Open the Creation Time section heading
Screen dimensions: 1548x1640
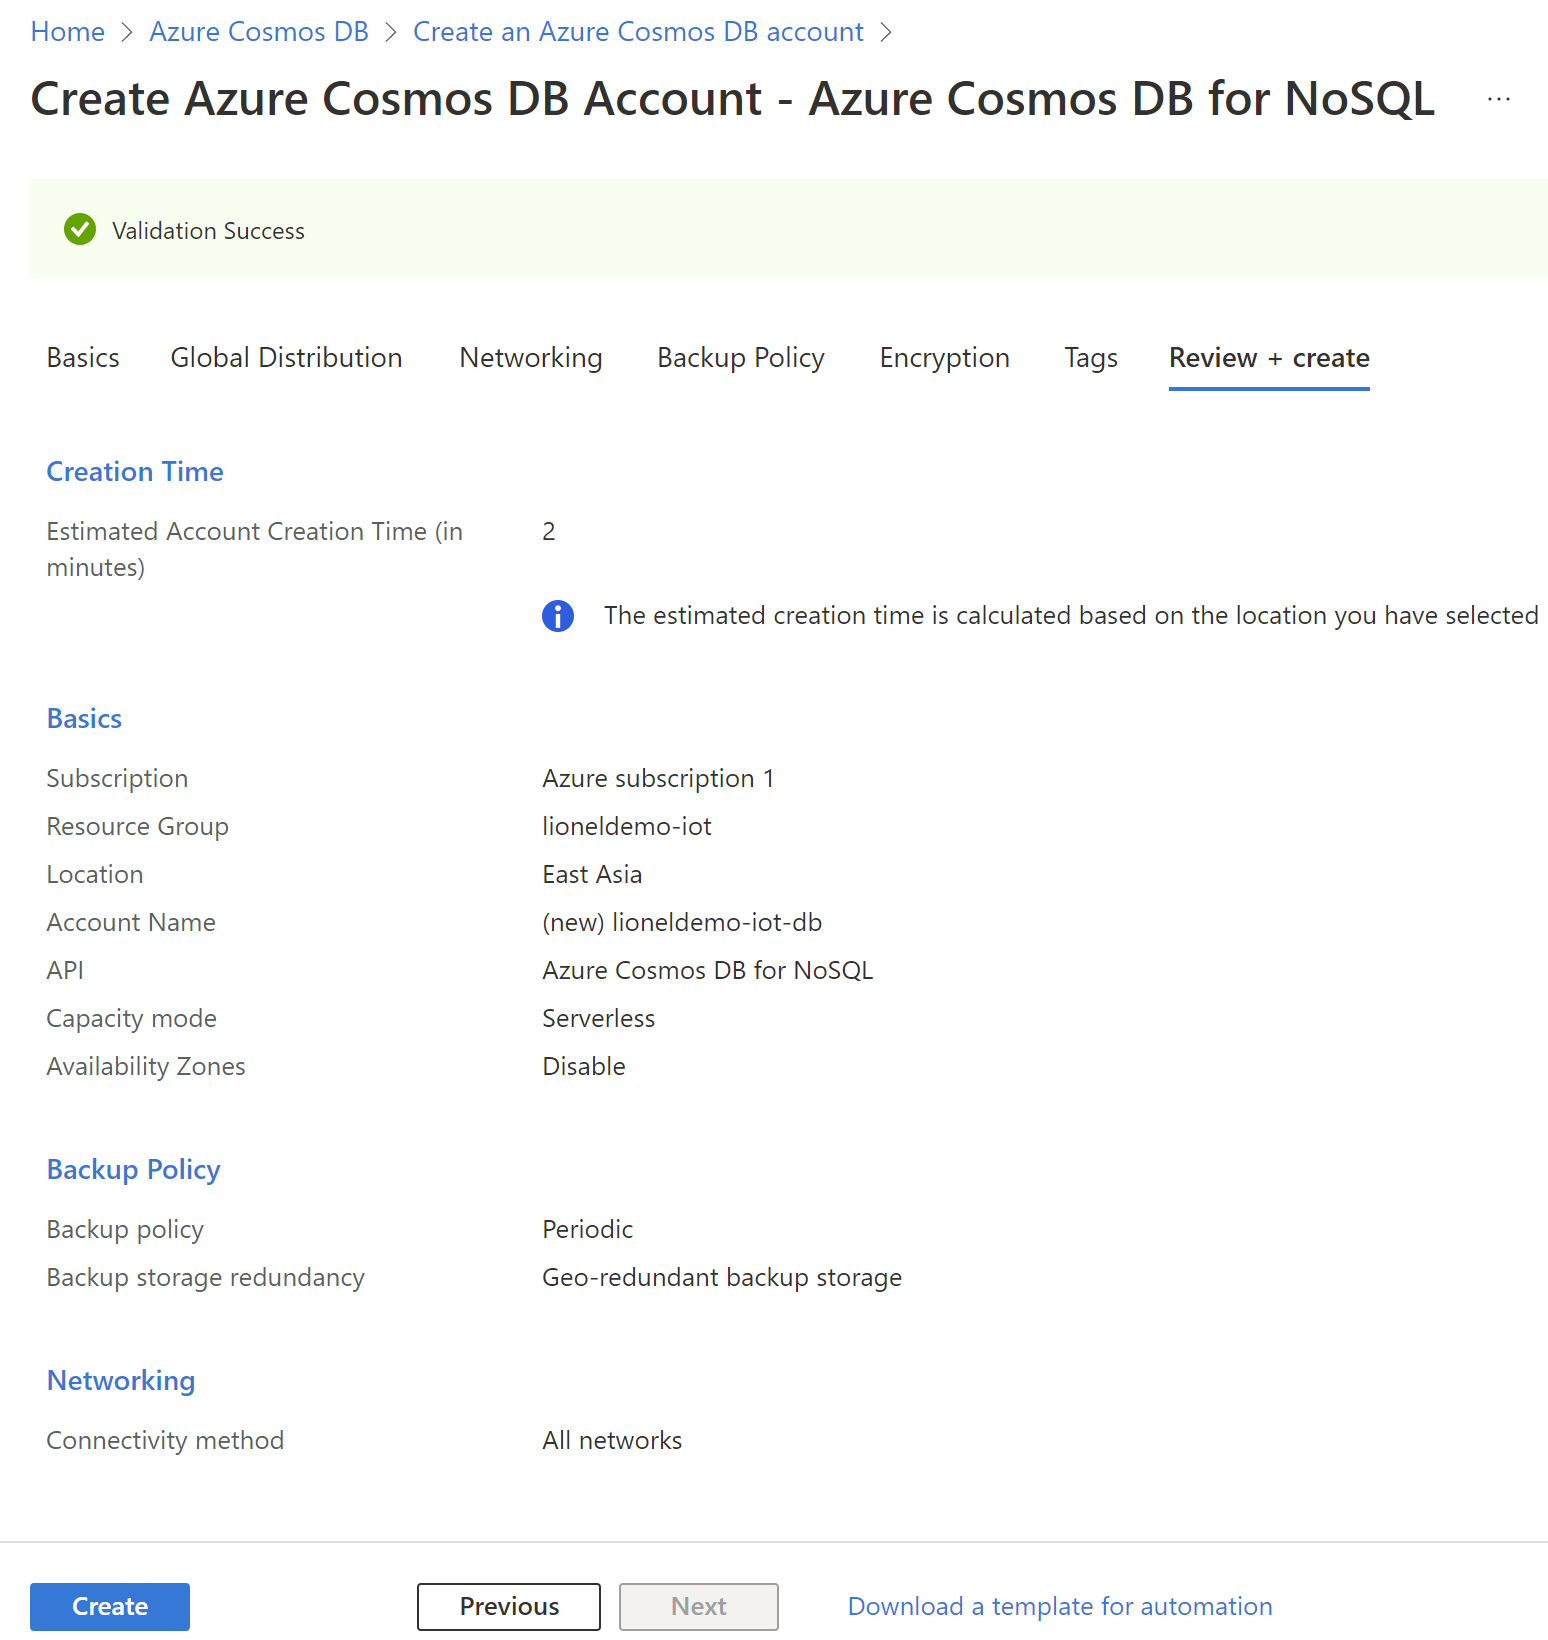135,472
